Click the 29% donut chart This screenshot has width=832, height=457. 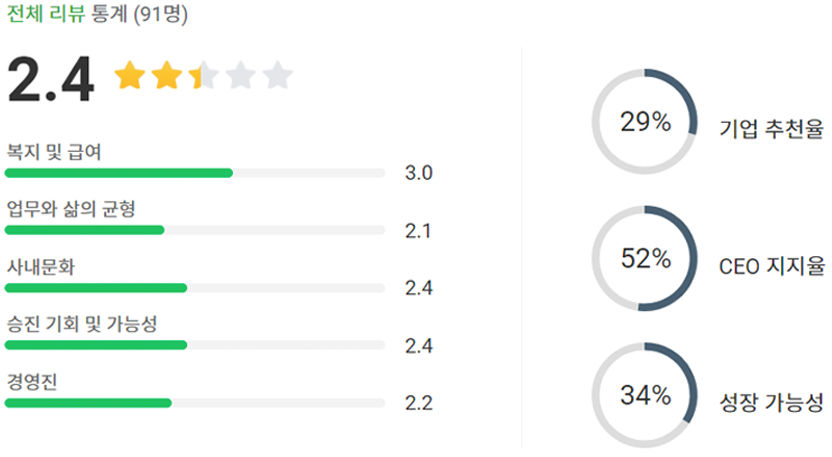click(645, 123)
